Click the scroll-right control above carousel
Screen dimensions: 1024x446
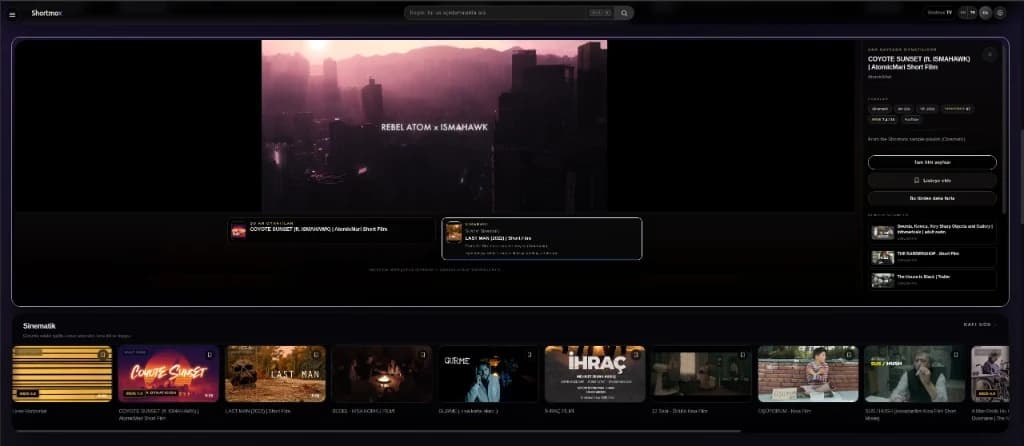[x=980, y=325]
